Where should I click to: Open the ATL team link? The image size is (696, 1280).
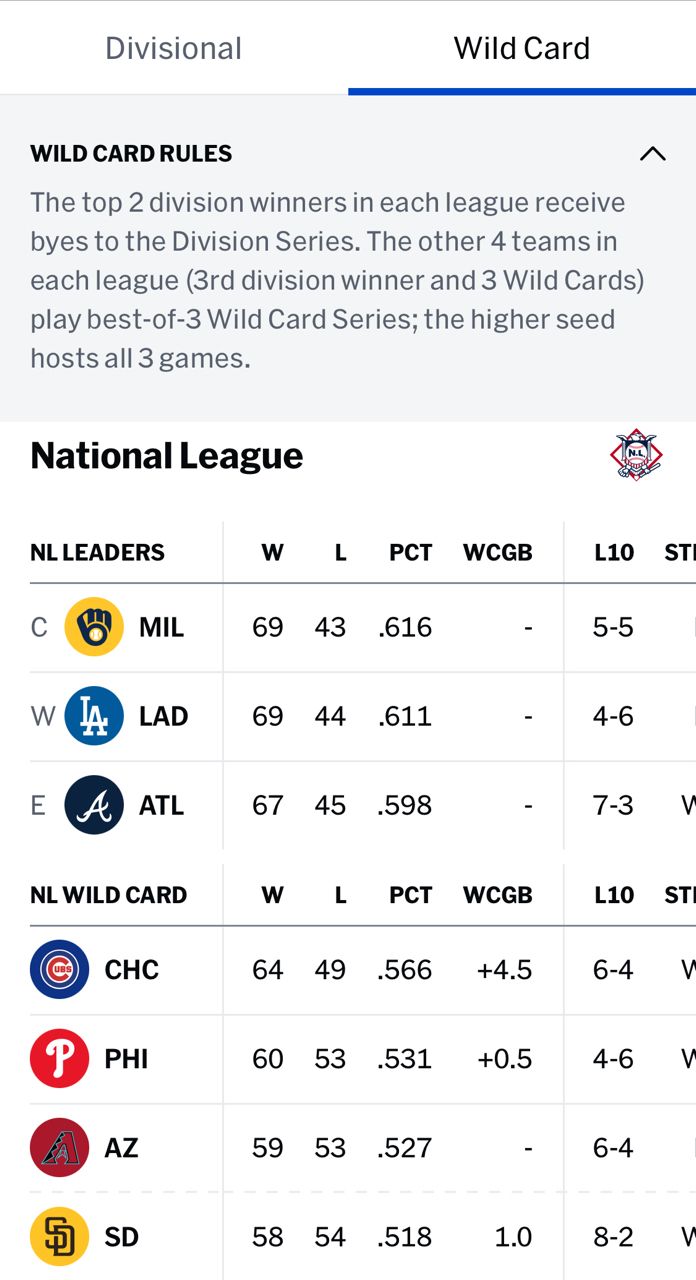(161, 805)
